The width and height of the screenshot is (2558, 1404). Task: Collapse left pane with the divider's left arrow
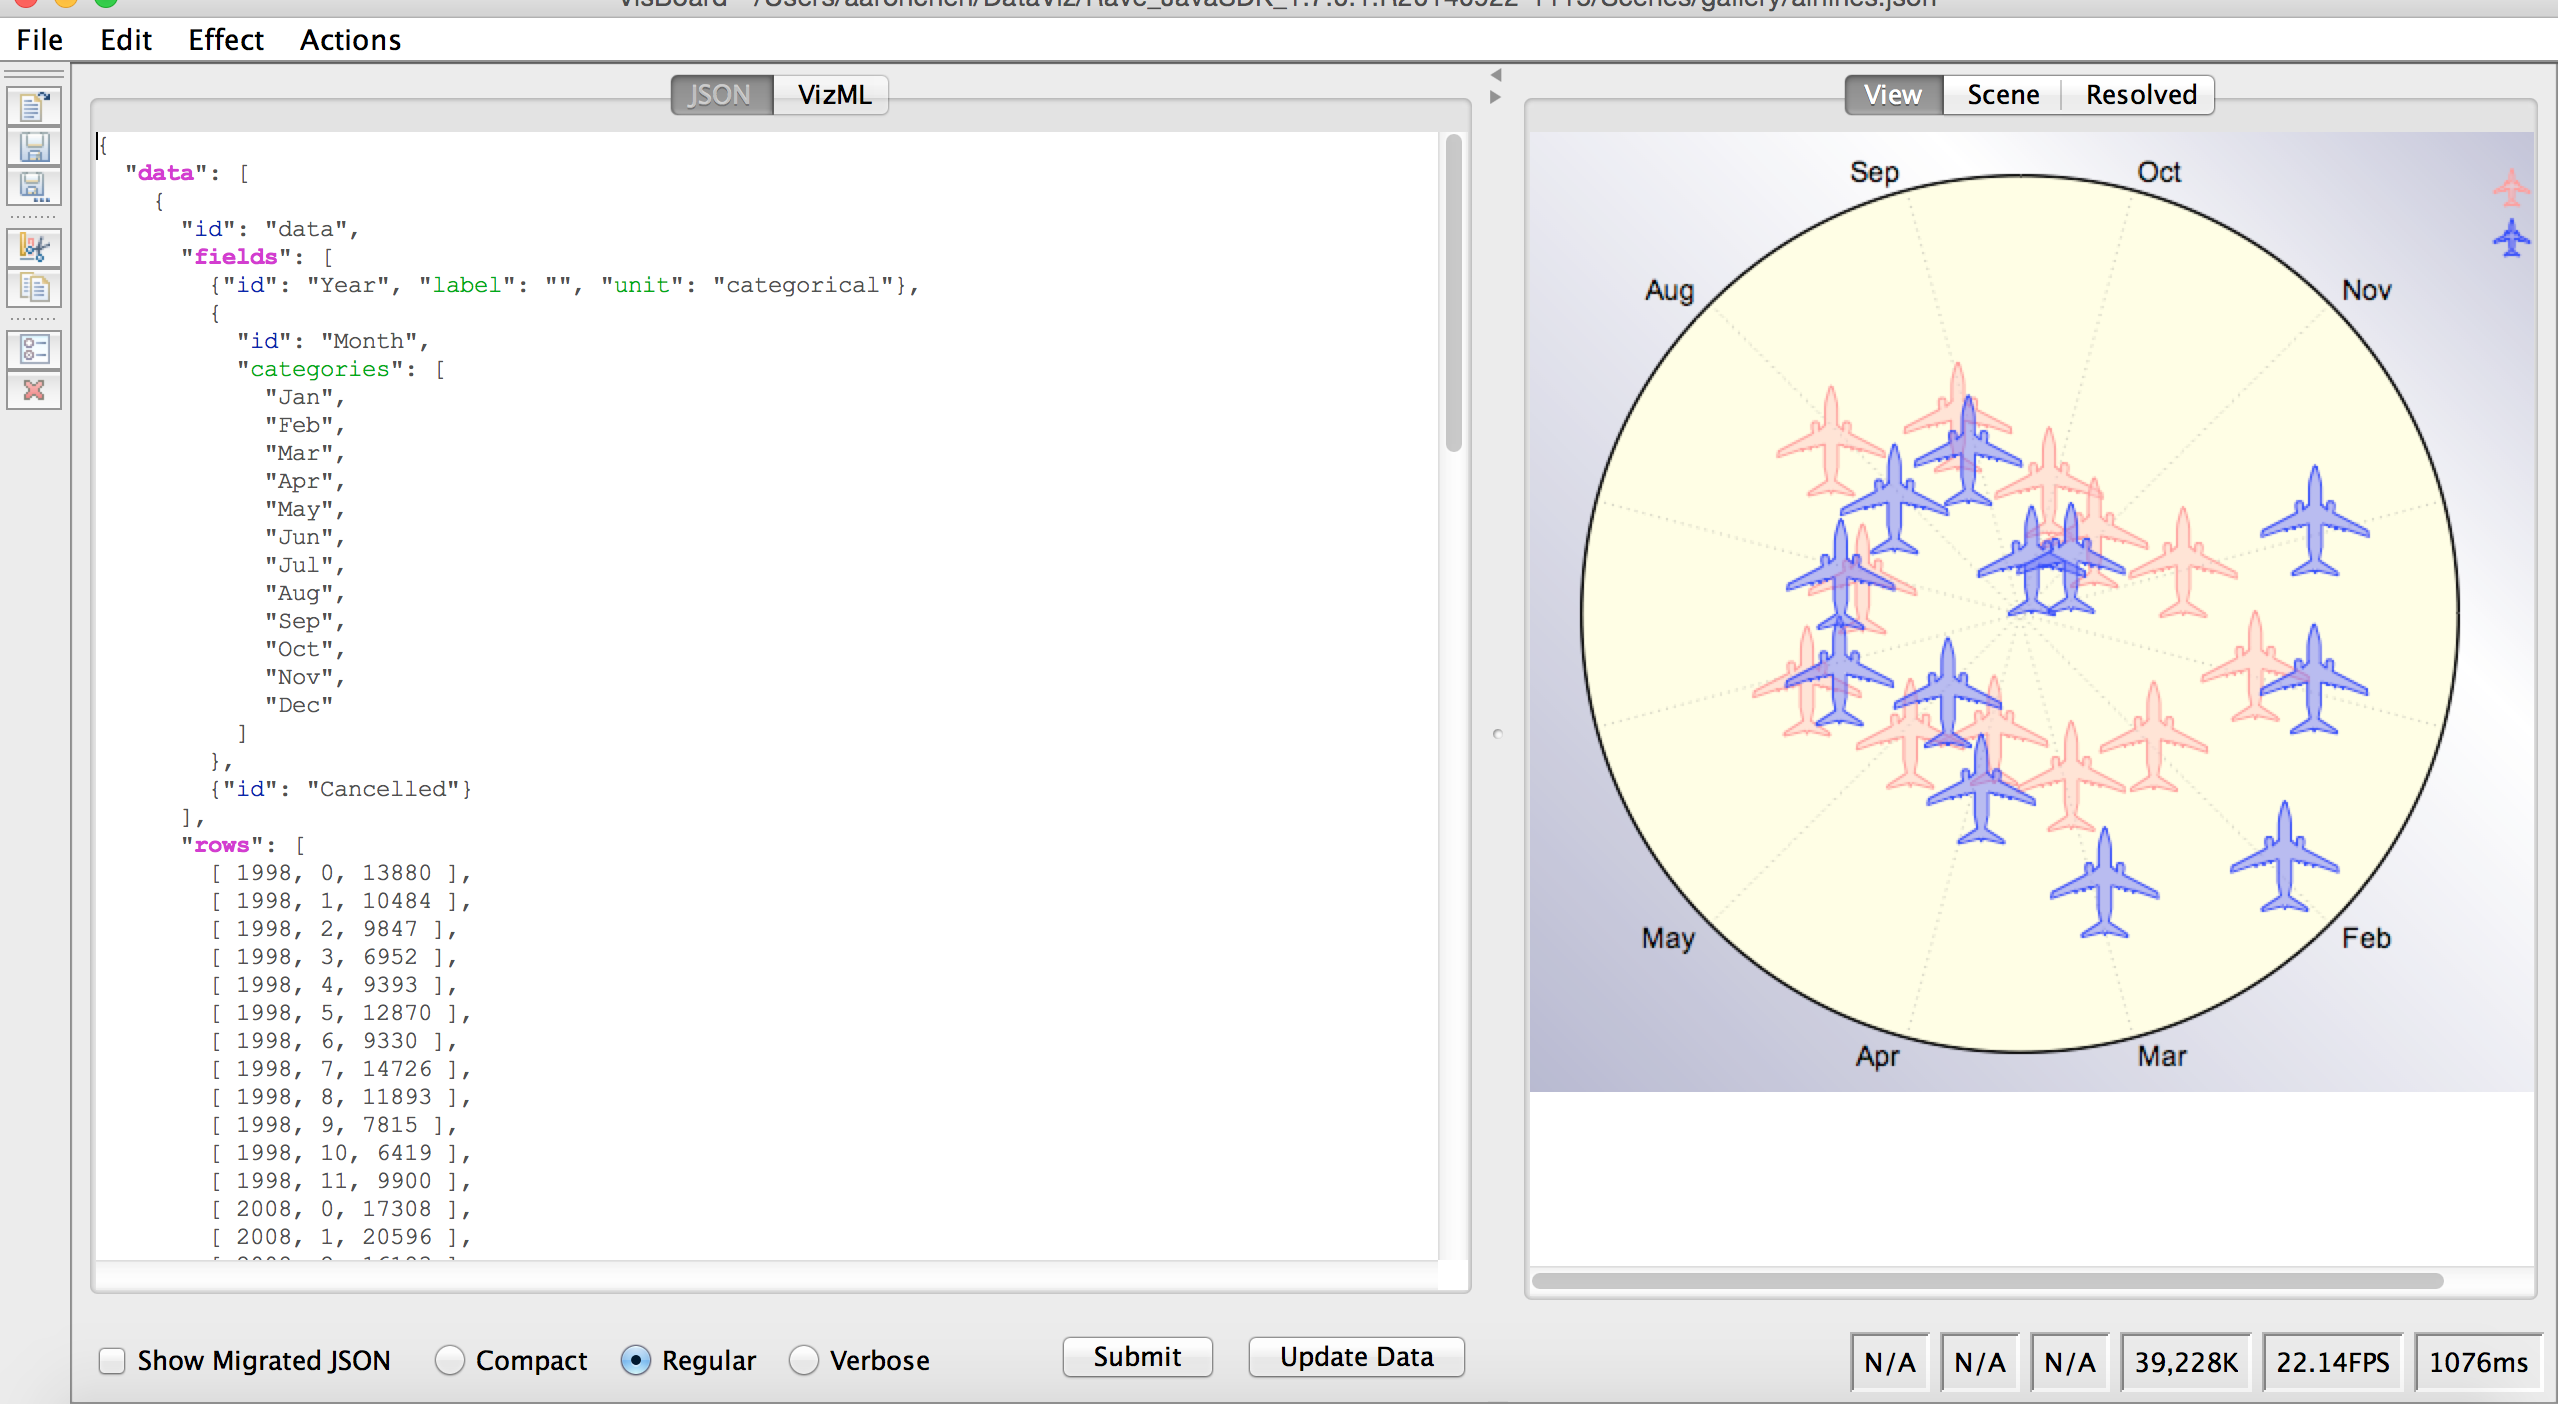[1496, 75]
